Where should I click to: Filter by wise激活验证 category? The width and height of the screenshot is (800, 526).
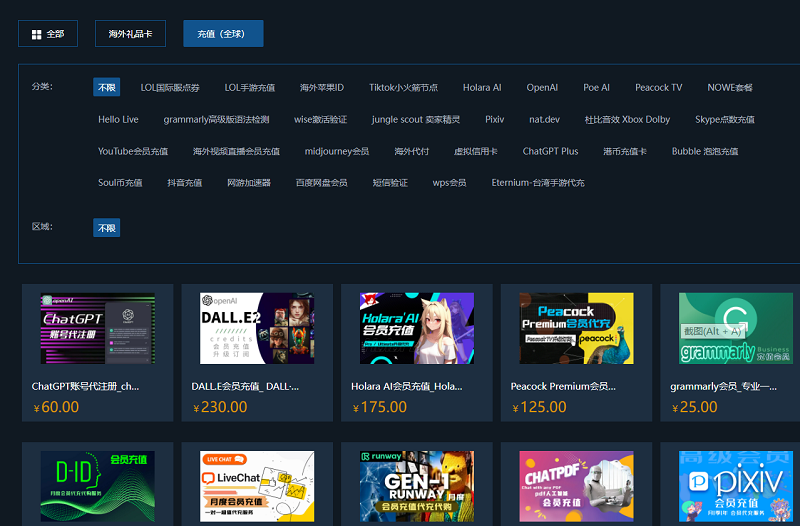tap(320, 119)
